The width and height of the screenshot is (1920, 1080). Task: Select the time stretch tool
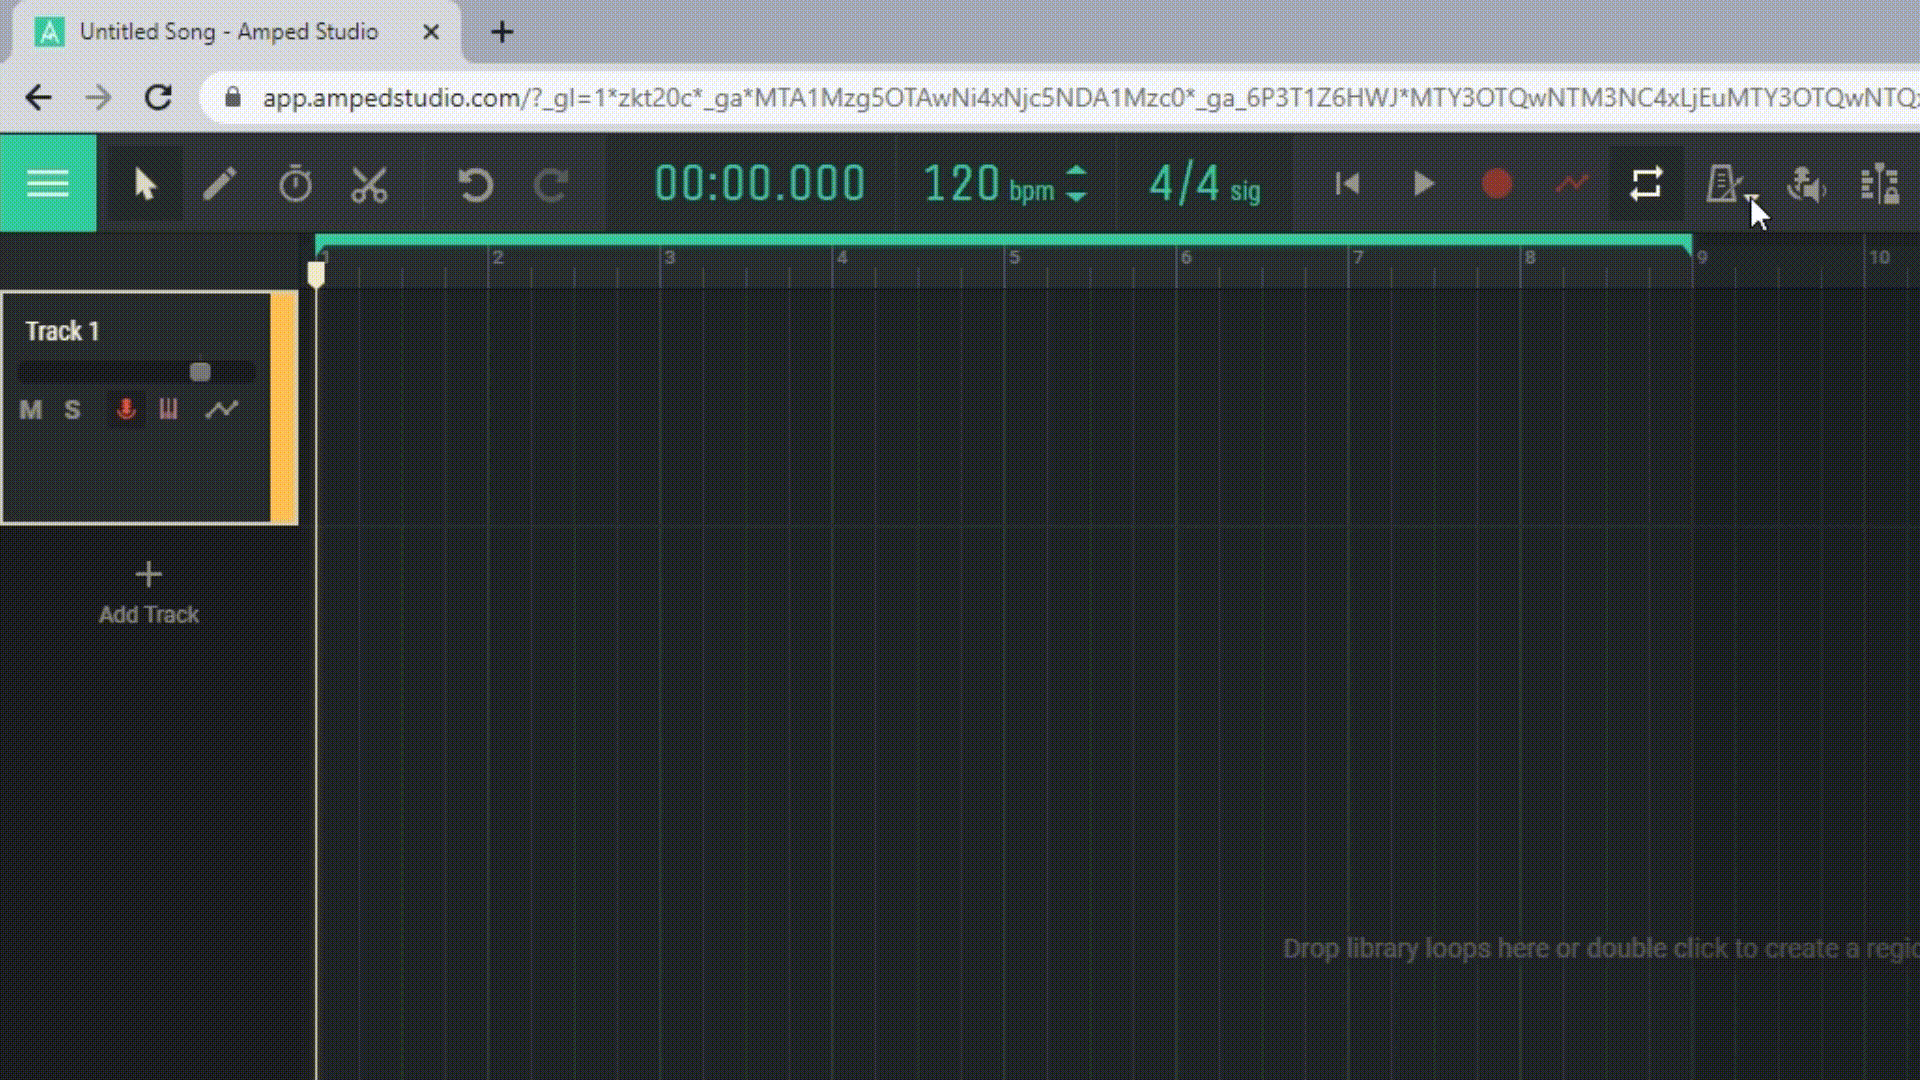295,184
